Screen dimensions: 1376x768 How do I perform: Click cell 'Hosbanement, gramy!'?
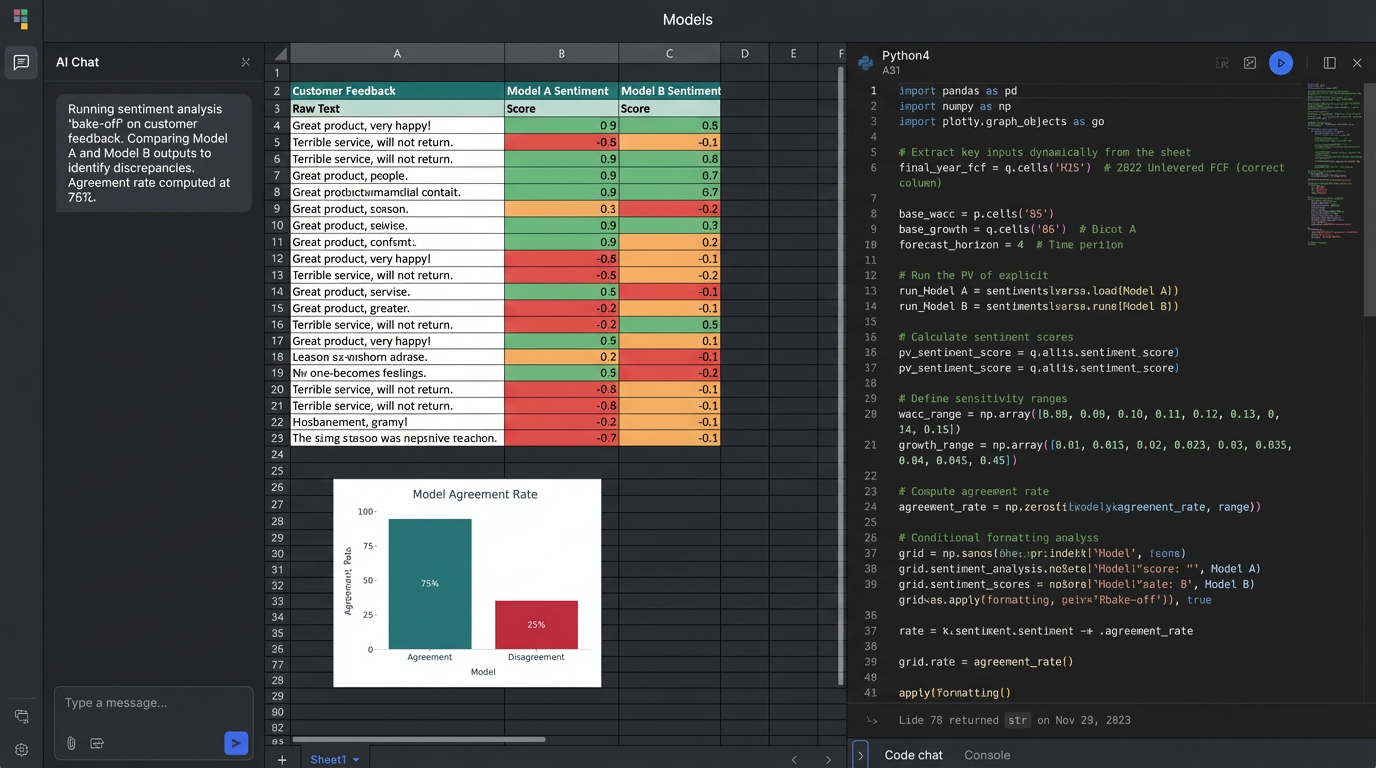397,422
